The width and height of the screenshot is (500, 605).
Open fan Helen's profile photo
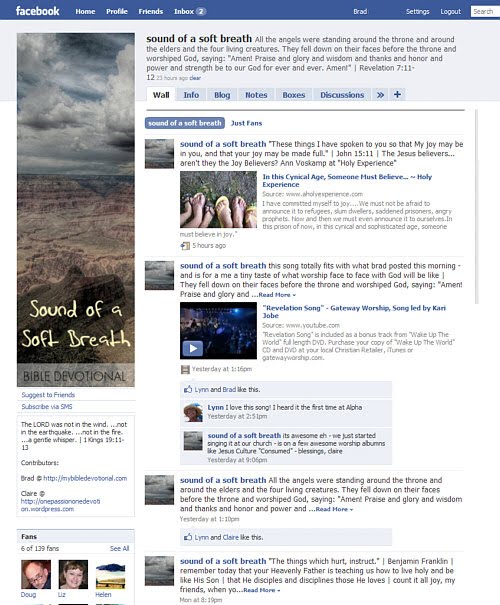click(110, 575)
